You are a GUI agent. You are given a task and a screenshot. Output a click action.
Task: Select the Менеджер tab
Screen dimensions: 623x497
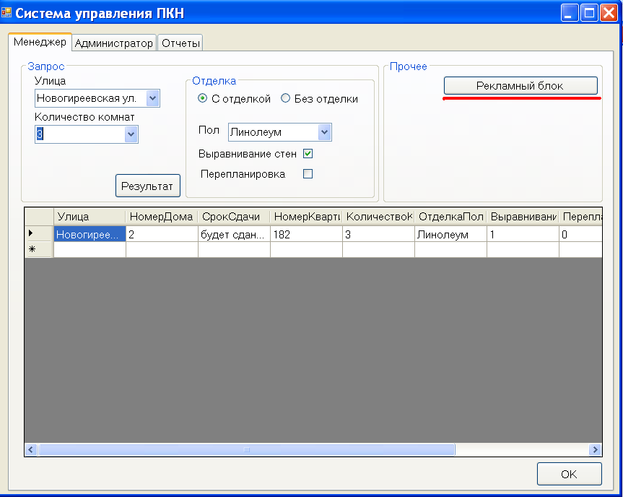[40, 42]
